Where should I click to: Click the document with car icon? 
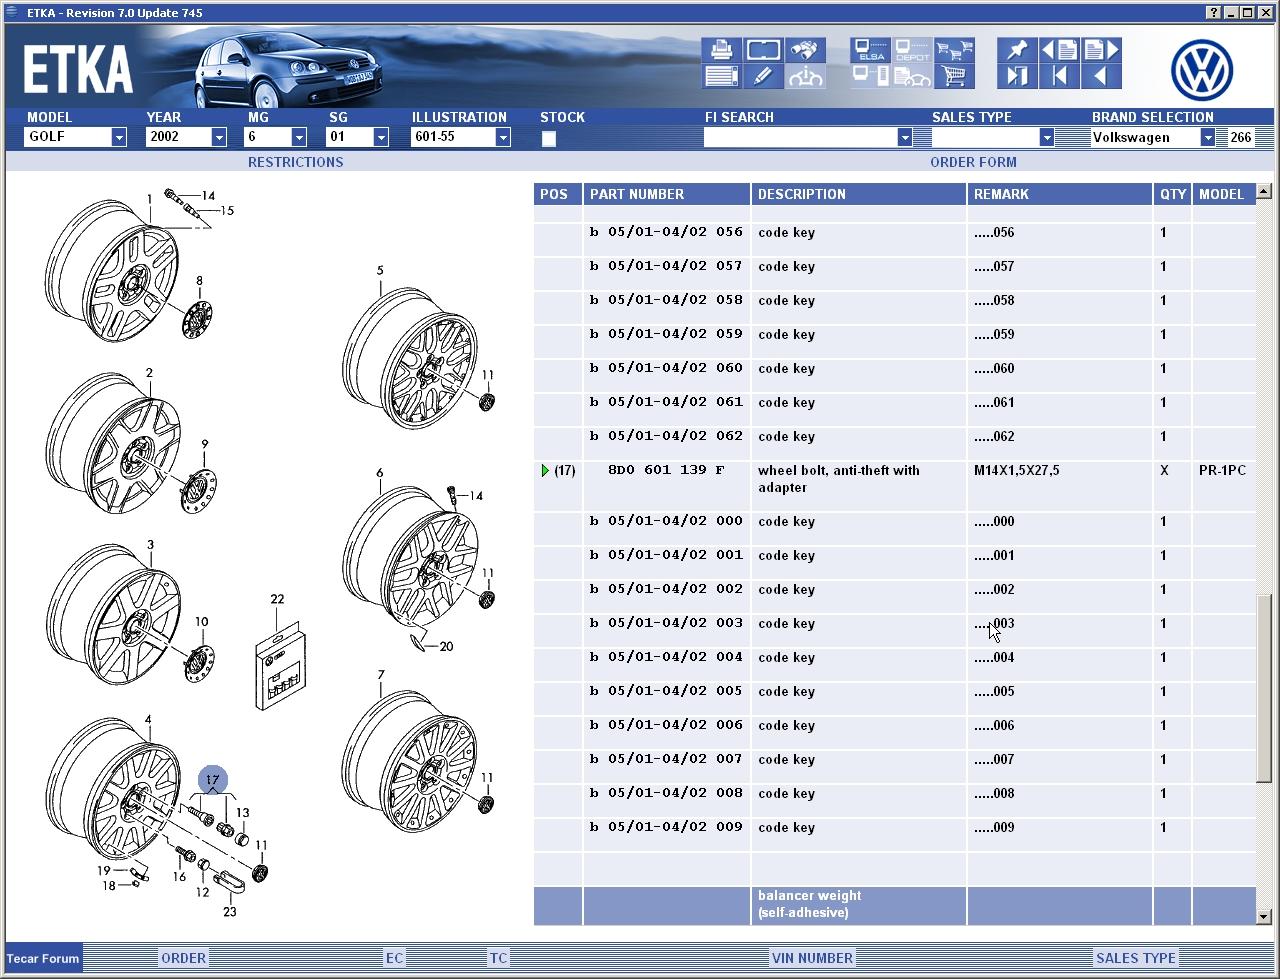pos(912,76)
